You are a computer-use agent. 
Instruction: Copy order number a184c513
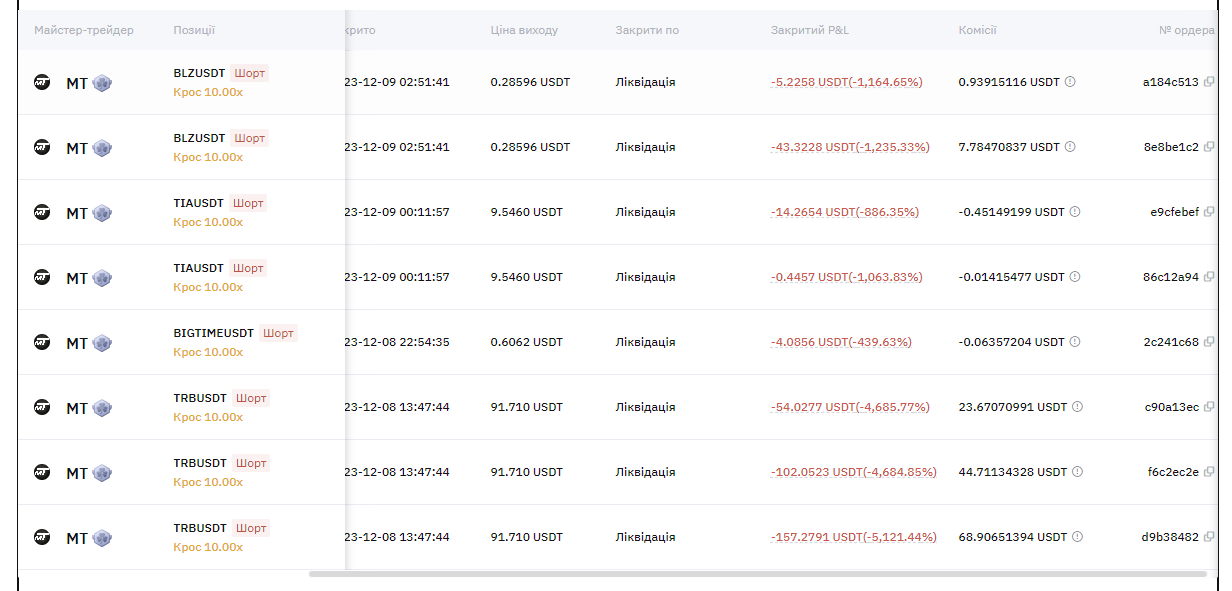[x=1209, y=82]
